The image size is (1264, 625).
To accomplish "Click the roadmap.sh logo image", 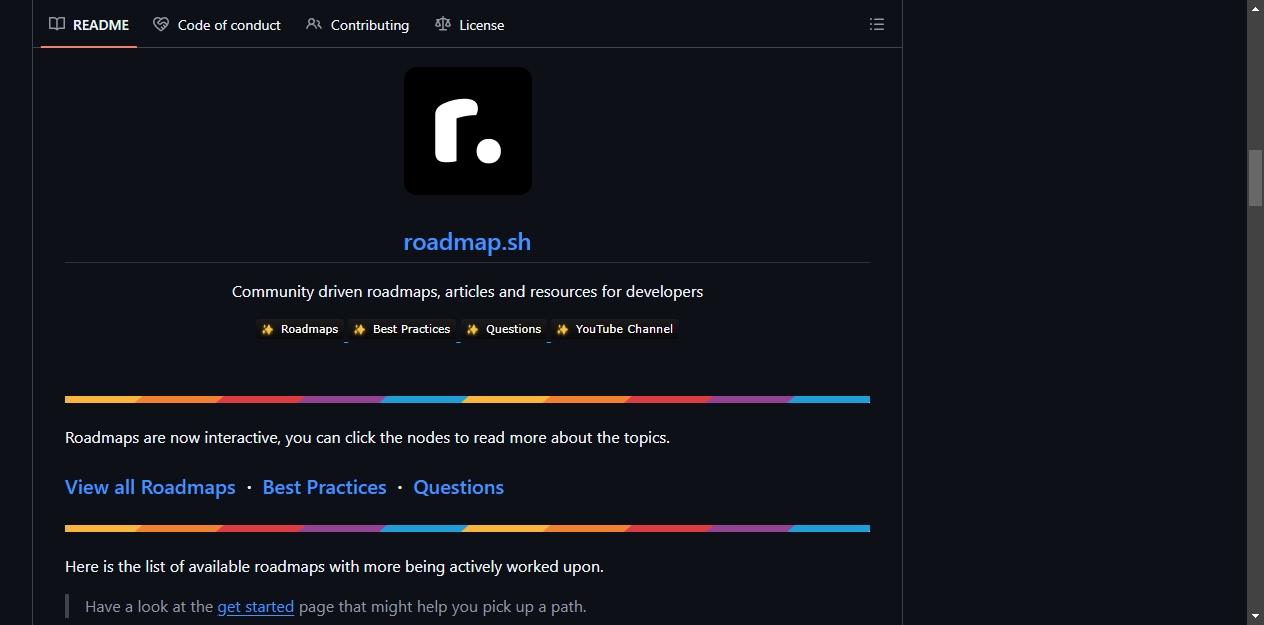I will 468,131.
